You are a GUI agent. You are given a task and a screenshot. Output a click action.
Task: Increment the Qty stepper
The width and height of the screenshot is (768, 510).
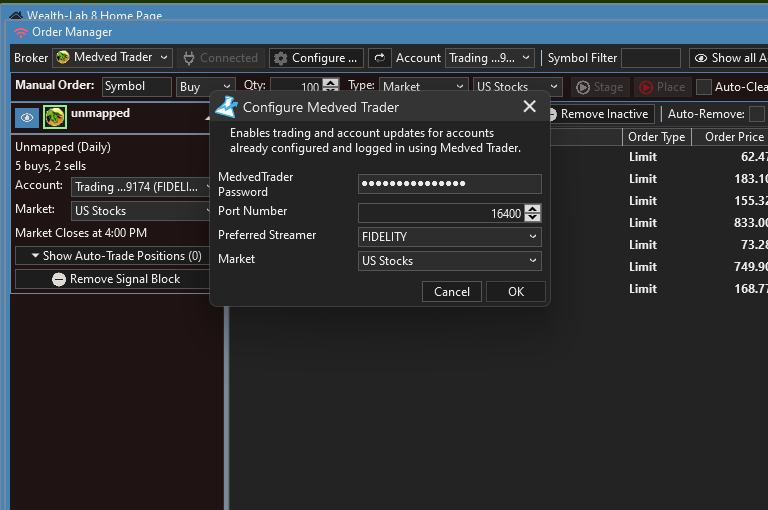pos(331,82)
